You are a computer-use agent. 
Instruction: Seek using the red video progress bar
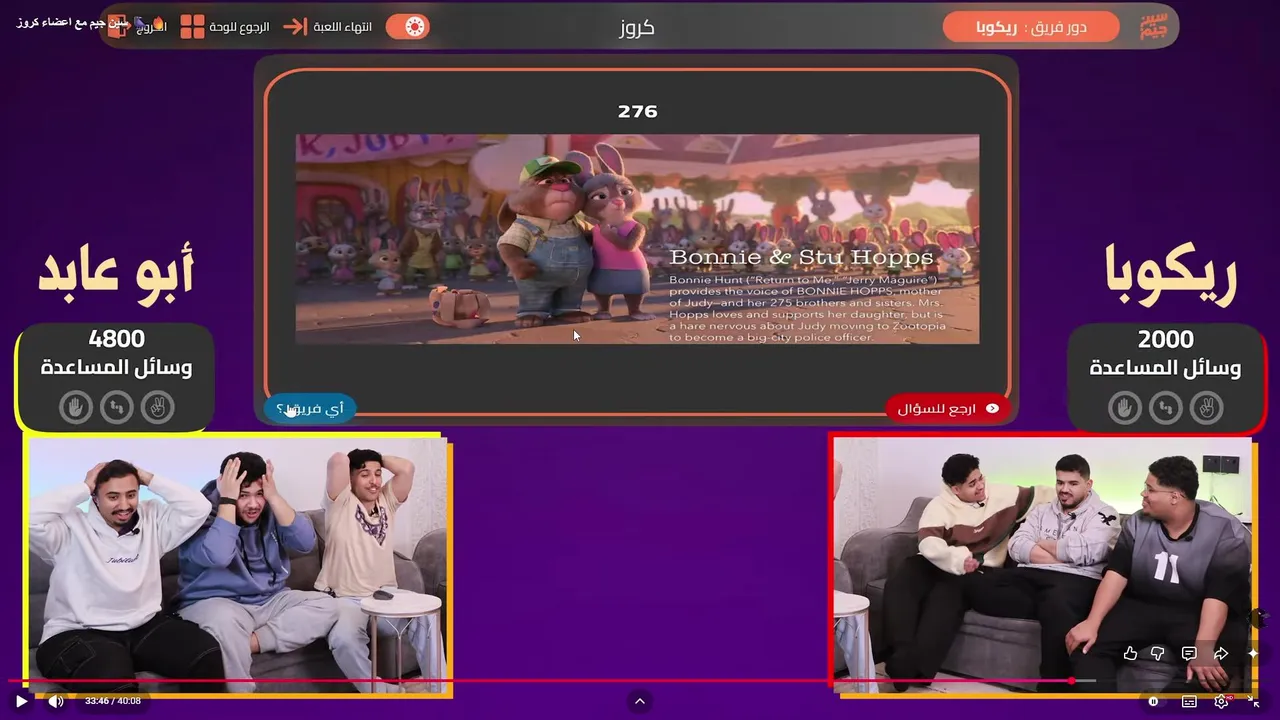[640, 681]
